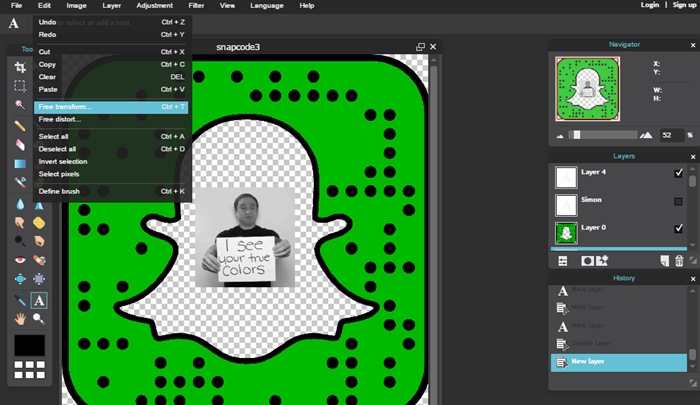Select the Type tool in toolbox

(x=39, y=300)
